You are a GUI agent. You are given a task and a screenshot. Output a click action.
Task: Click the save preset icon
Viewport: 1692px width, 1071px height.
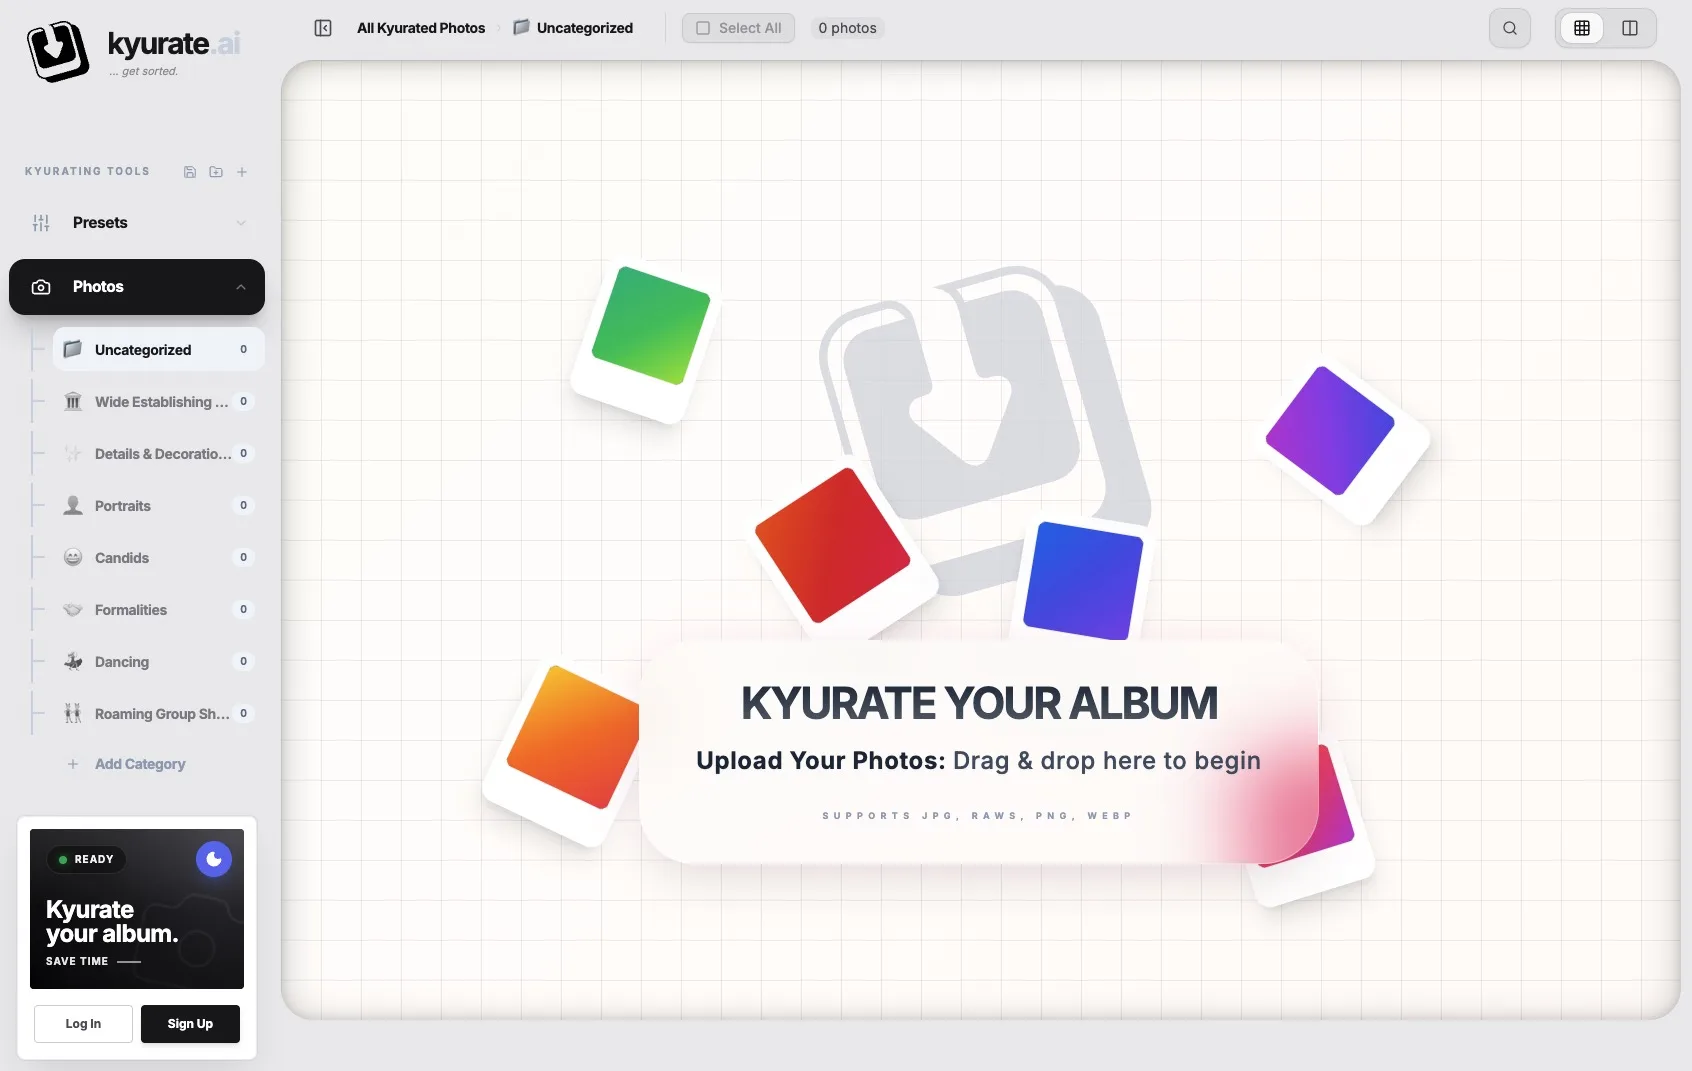coord(190,172)
